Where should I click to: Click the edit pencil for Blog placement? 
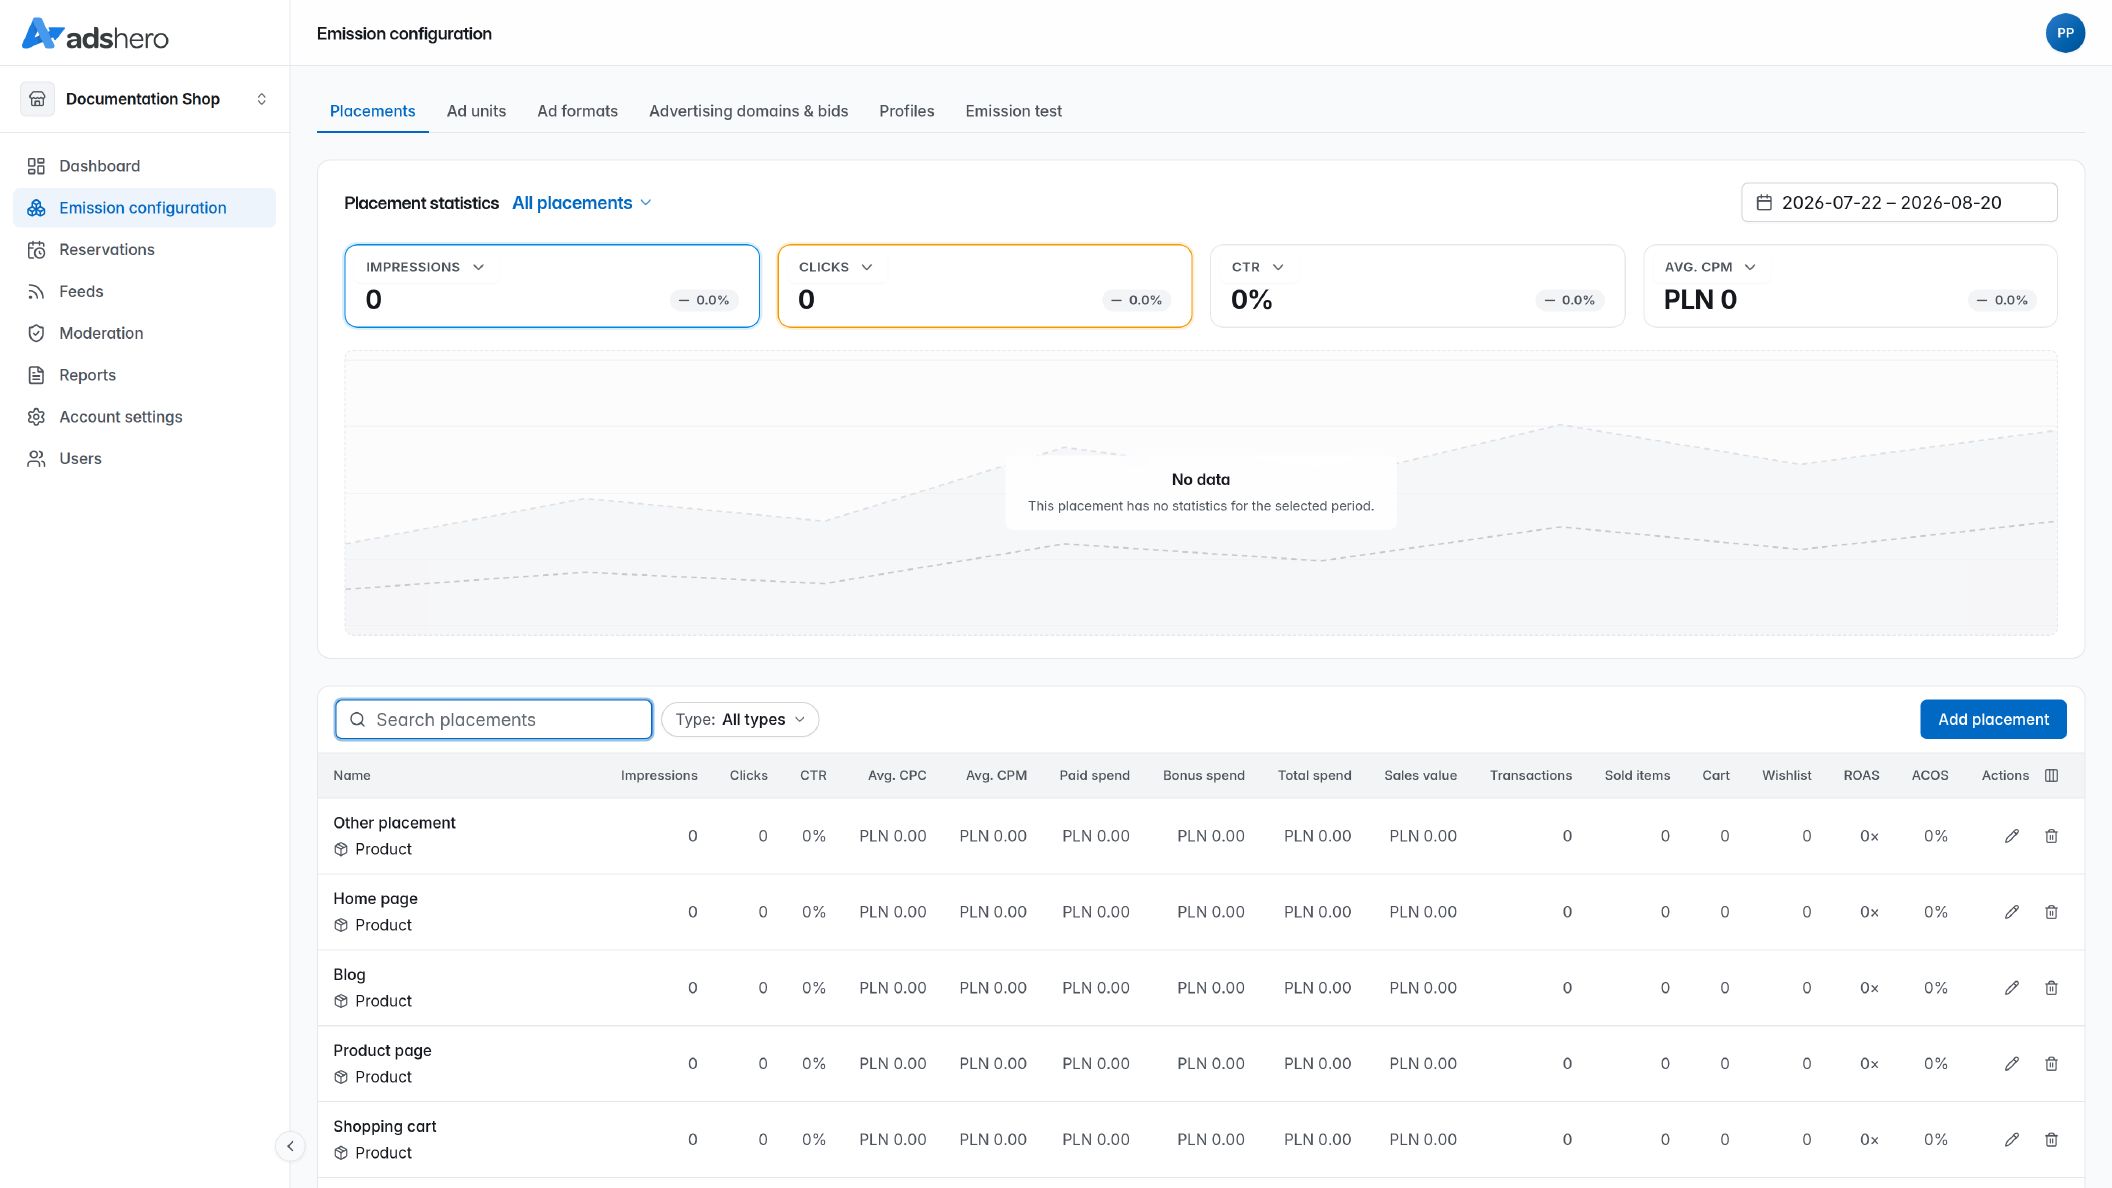2012,988
